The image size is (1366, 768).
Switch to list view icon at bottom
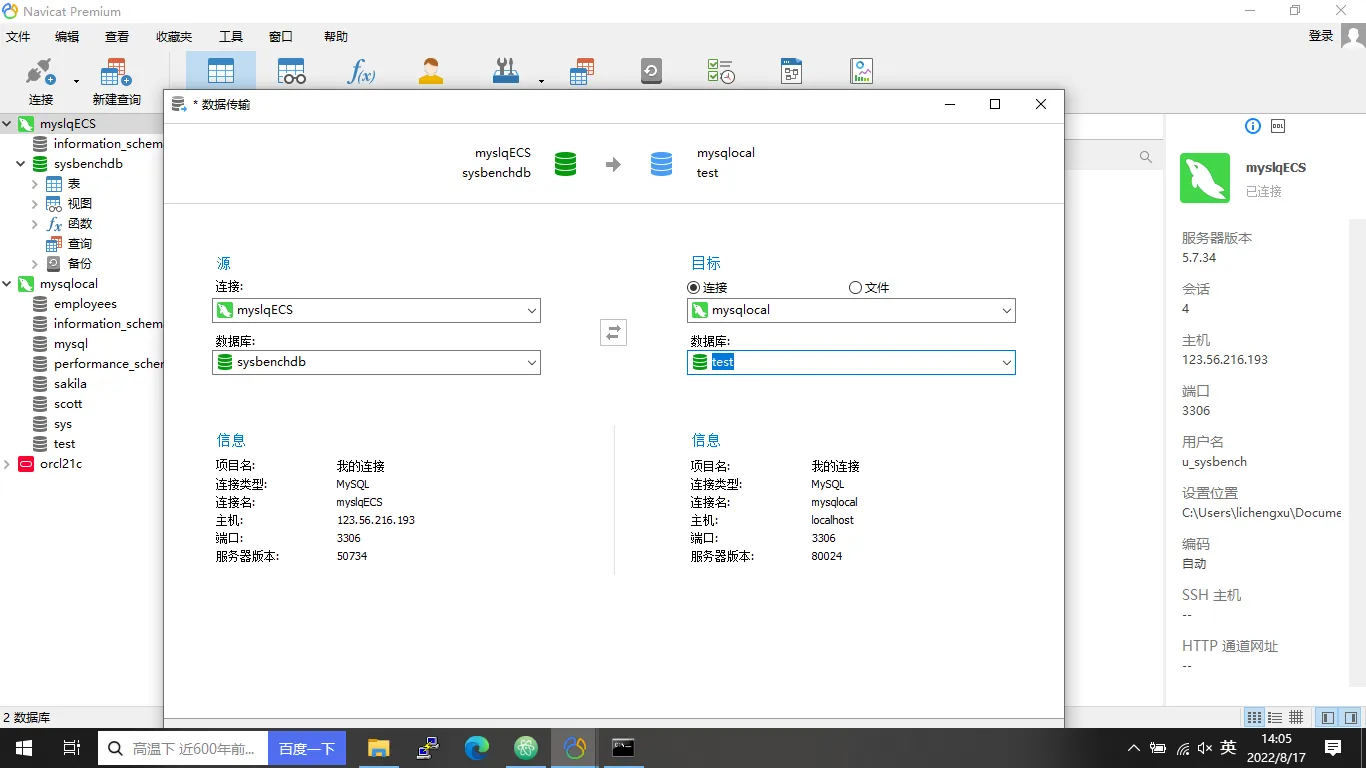coord(1275,717)
